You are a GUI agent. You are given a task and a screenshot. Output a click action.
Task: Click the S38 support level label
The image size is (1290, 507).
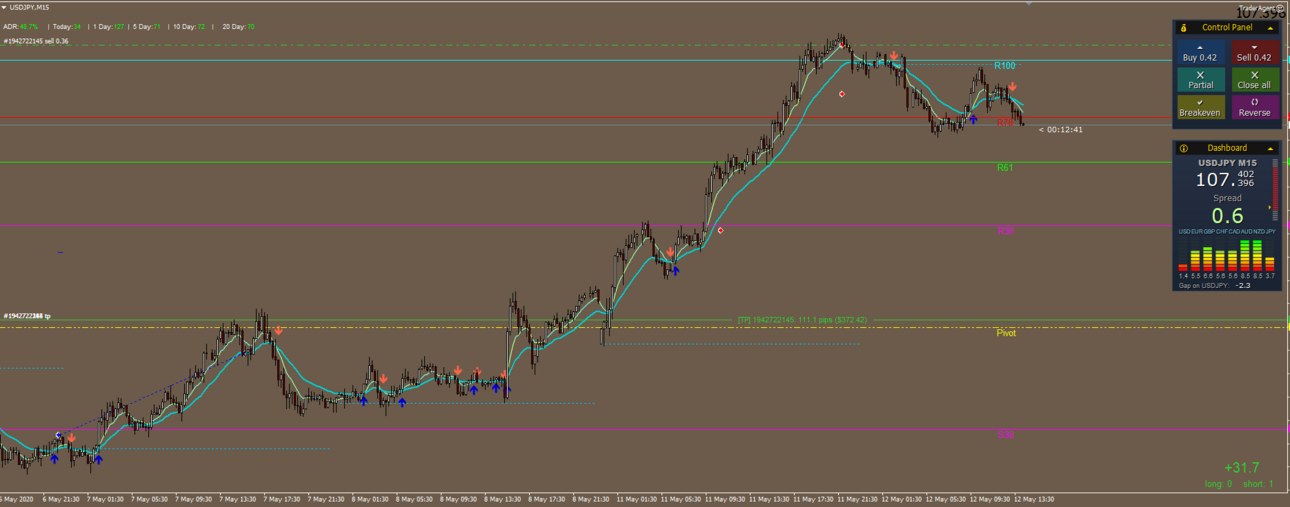pos(1005,435)
